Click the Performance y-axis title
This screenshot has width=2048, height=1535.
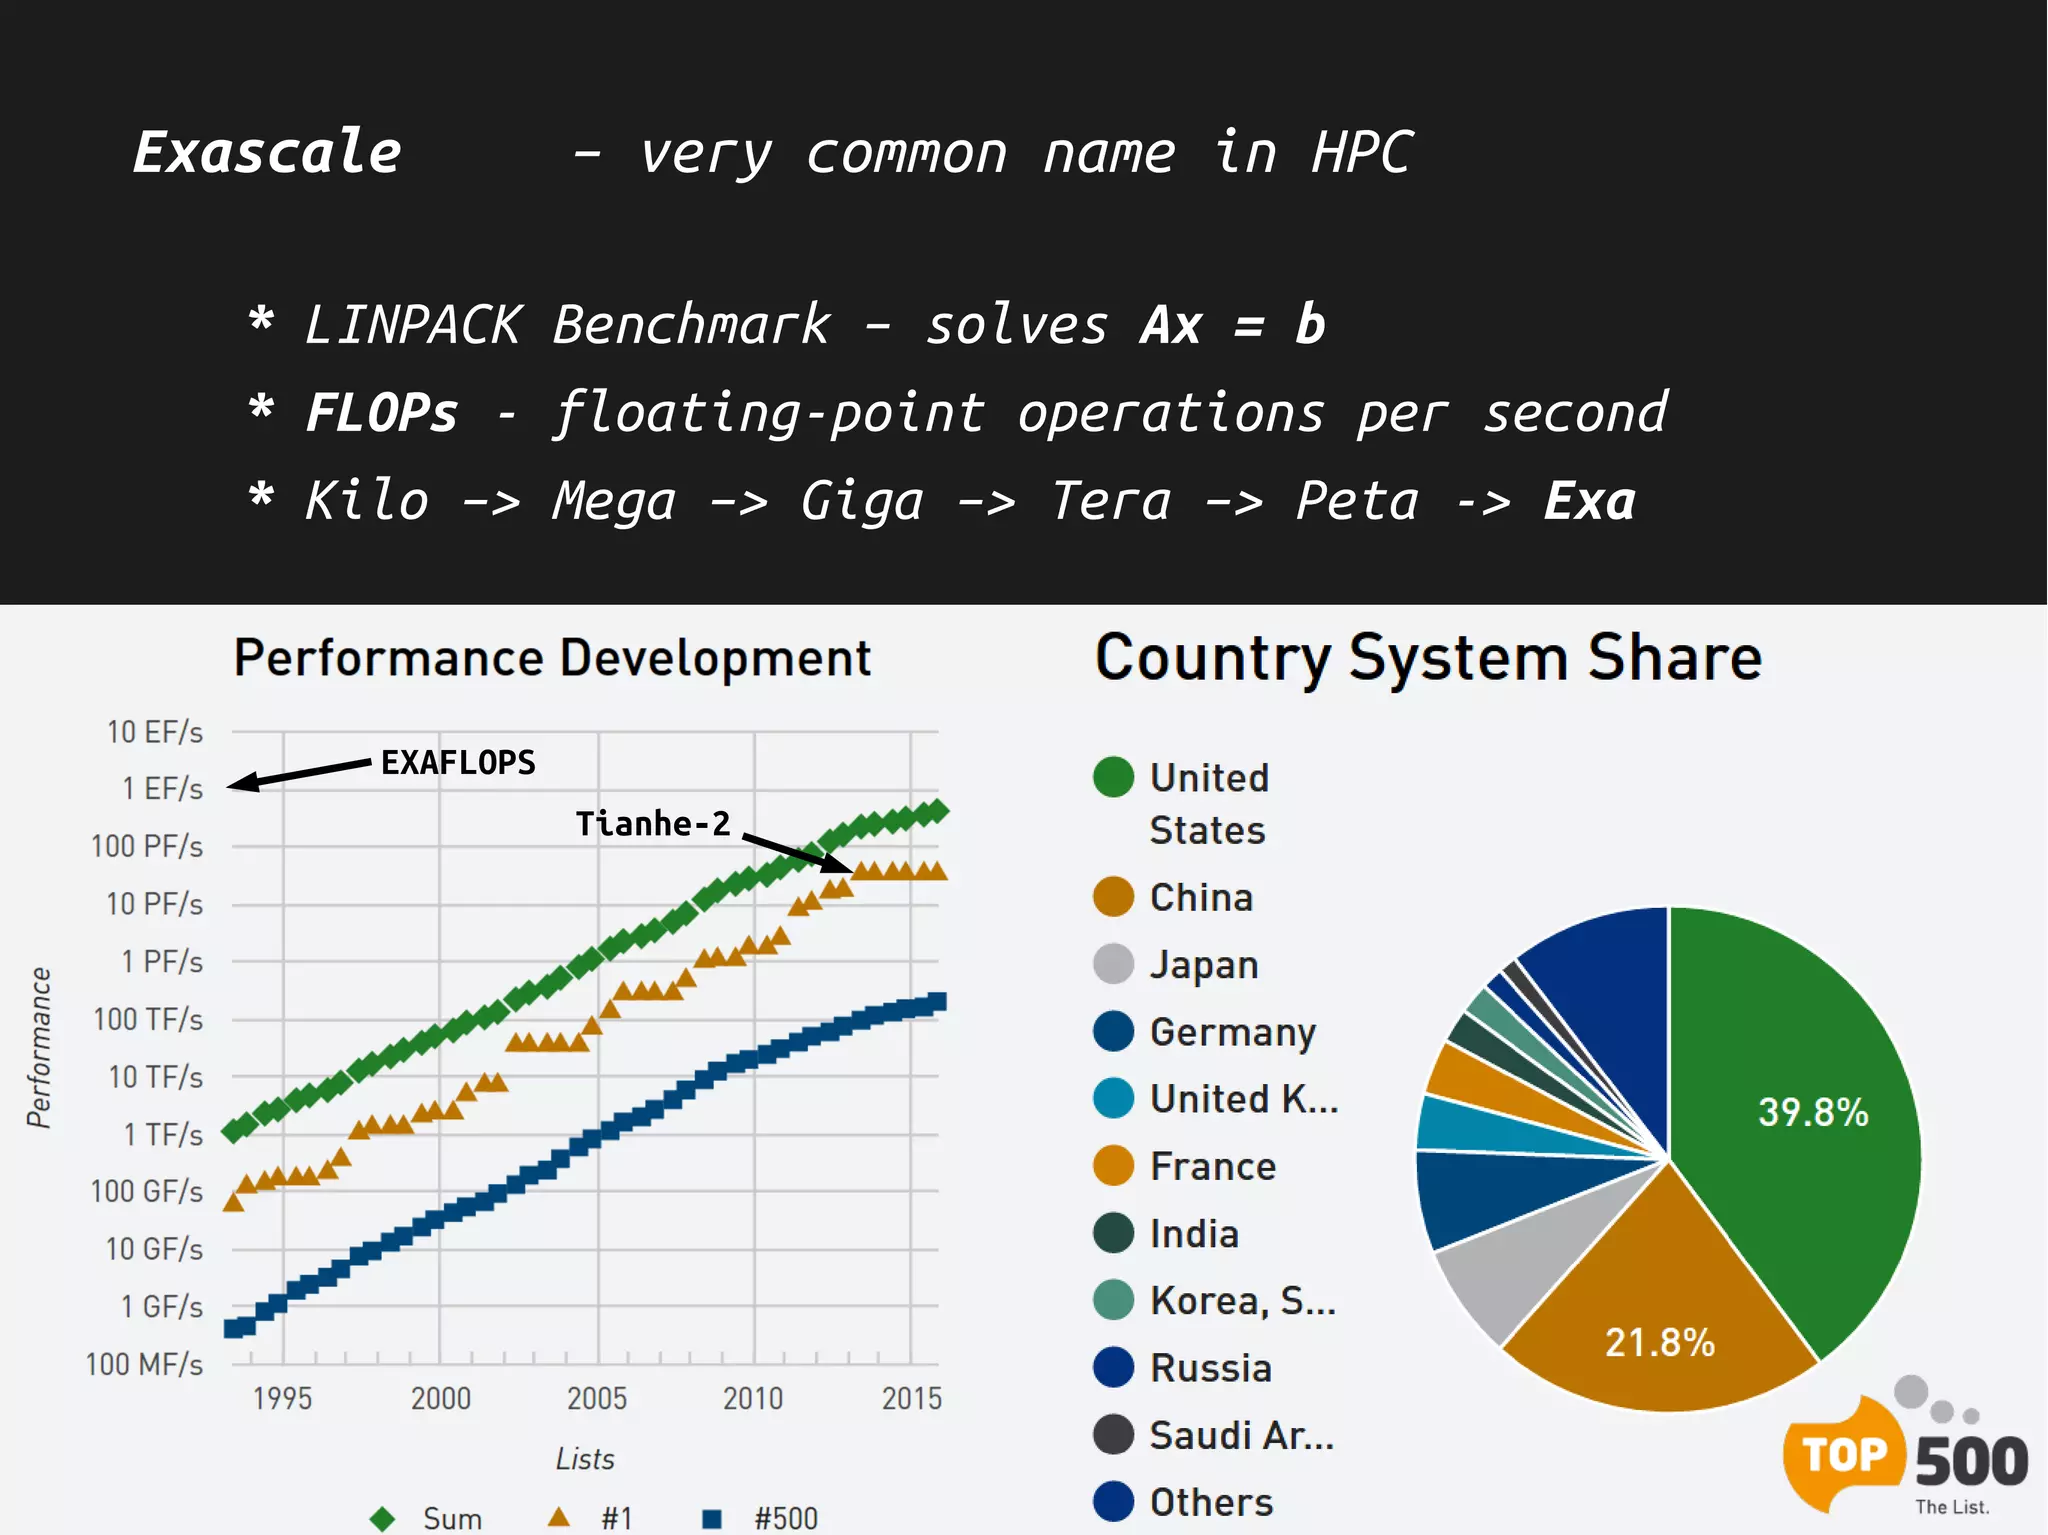[x=38, y=1047]
